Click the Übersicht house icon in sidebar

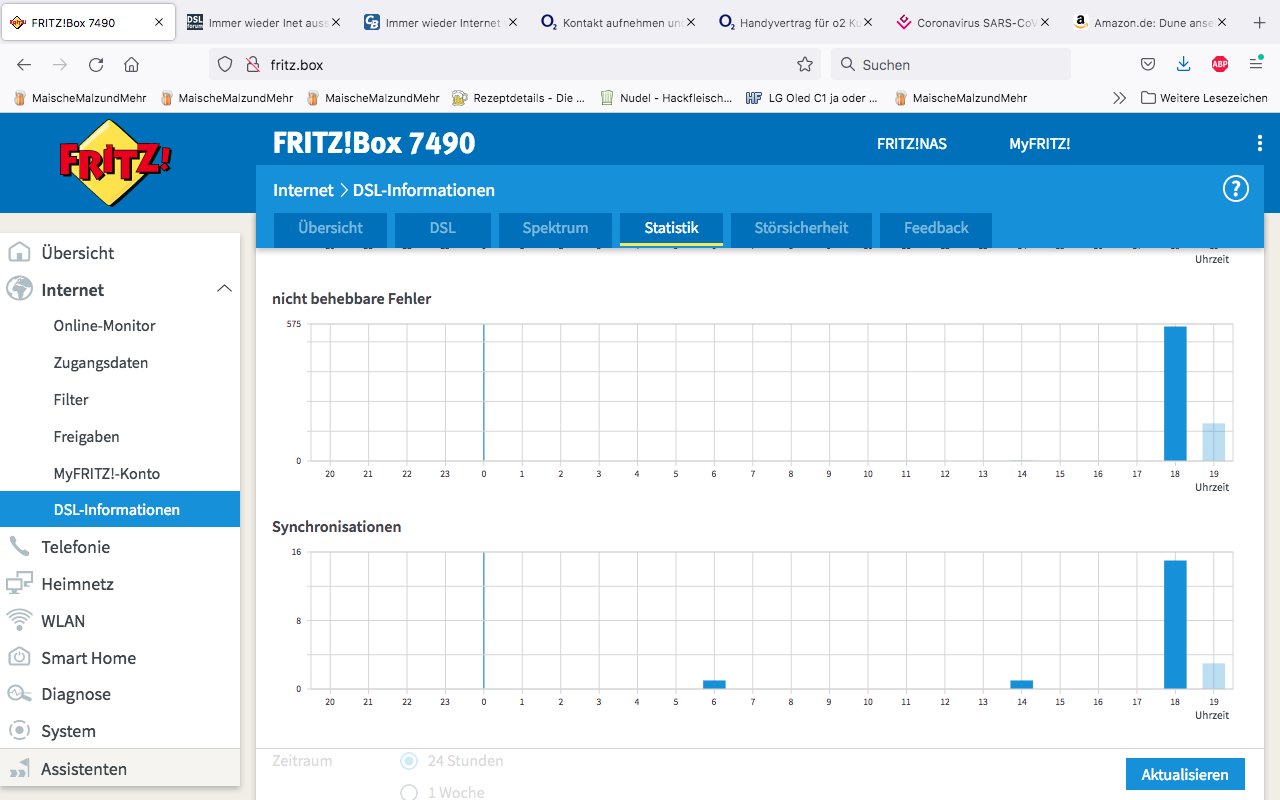tap(19, 253)
